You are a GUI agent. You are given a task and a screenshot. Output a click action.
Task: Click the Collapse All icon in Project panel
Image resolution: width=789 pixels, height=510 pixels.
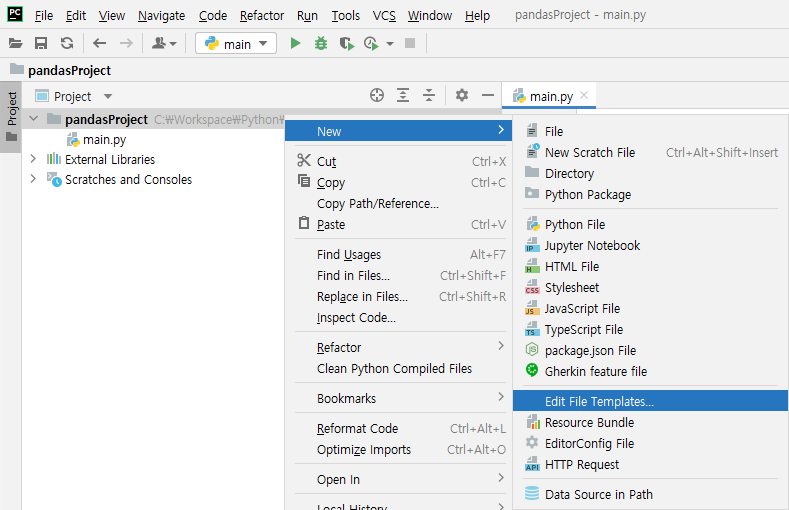(429, 95)
